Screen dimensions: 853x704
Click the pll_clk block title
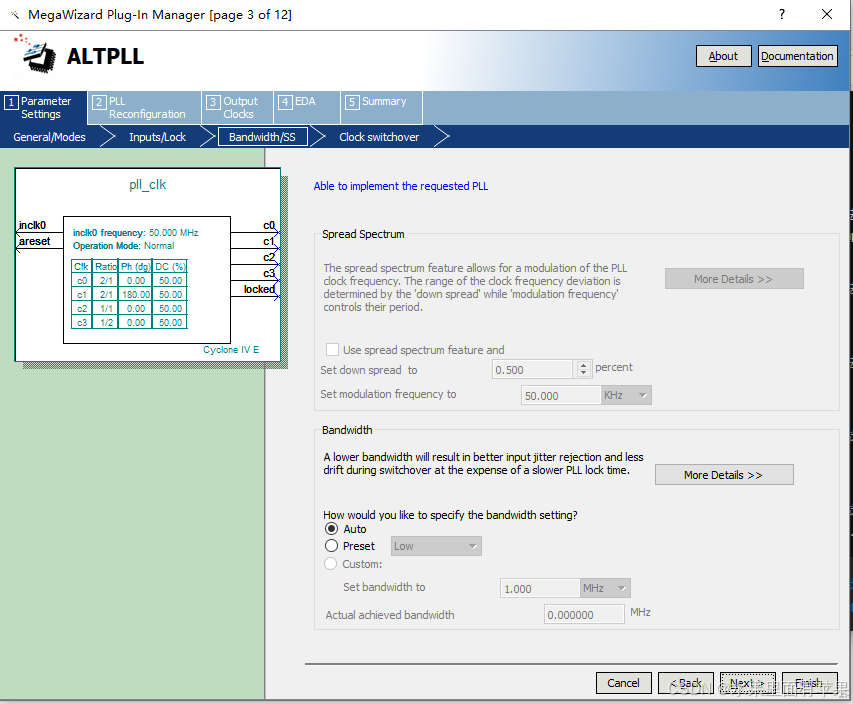(x=147, y=184)
